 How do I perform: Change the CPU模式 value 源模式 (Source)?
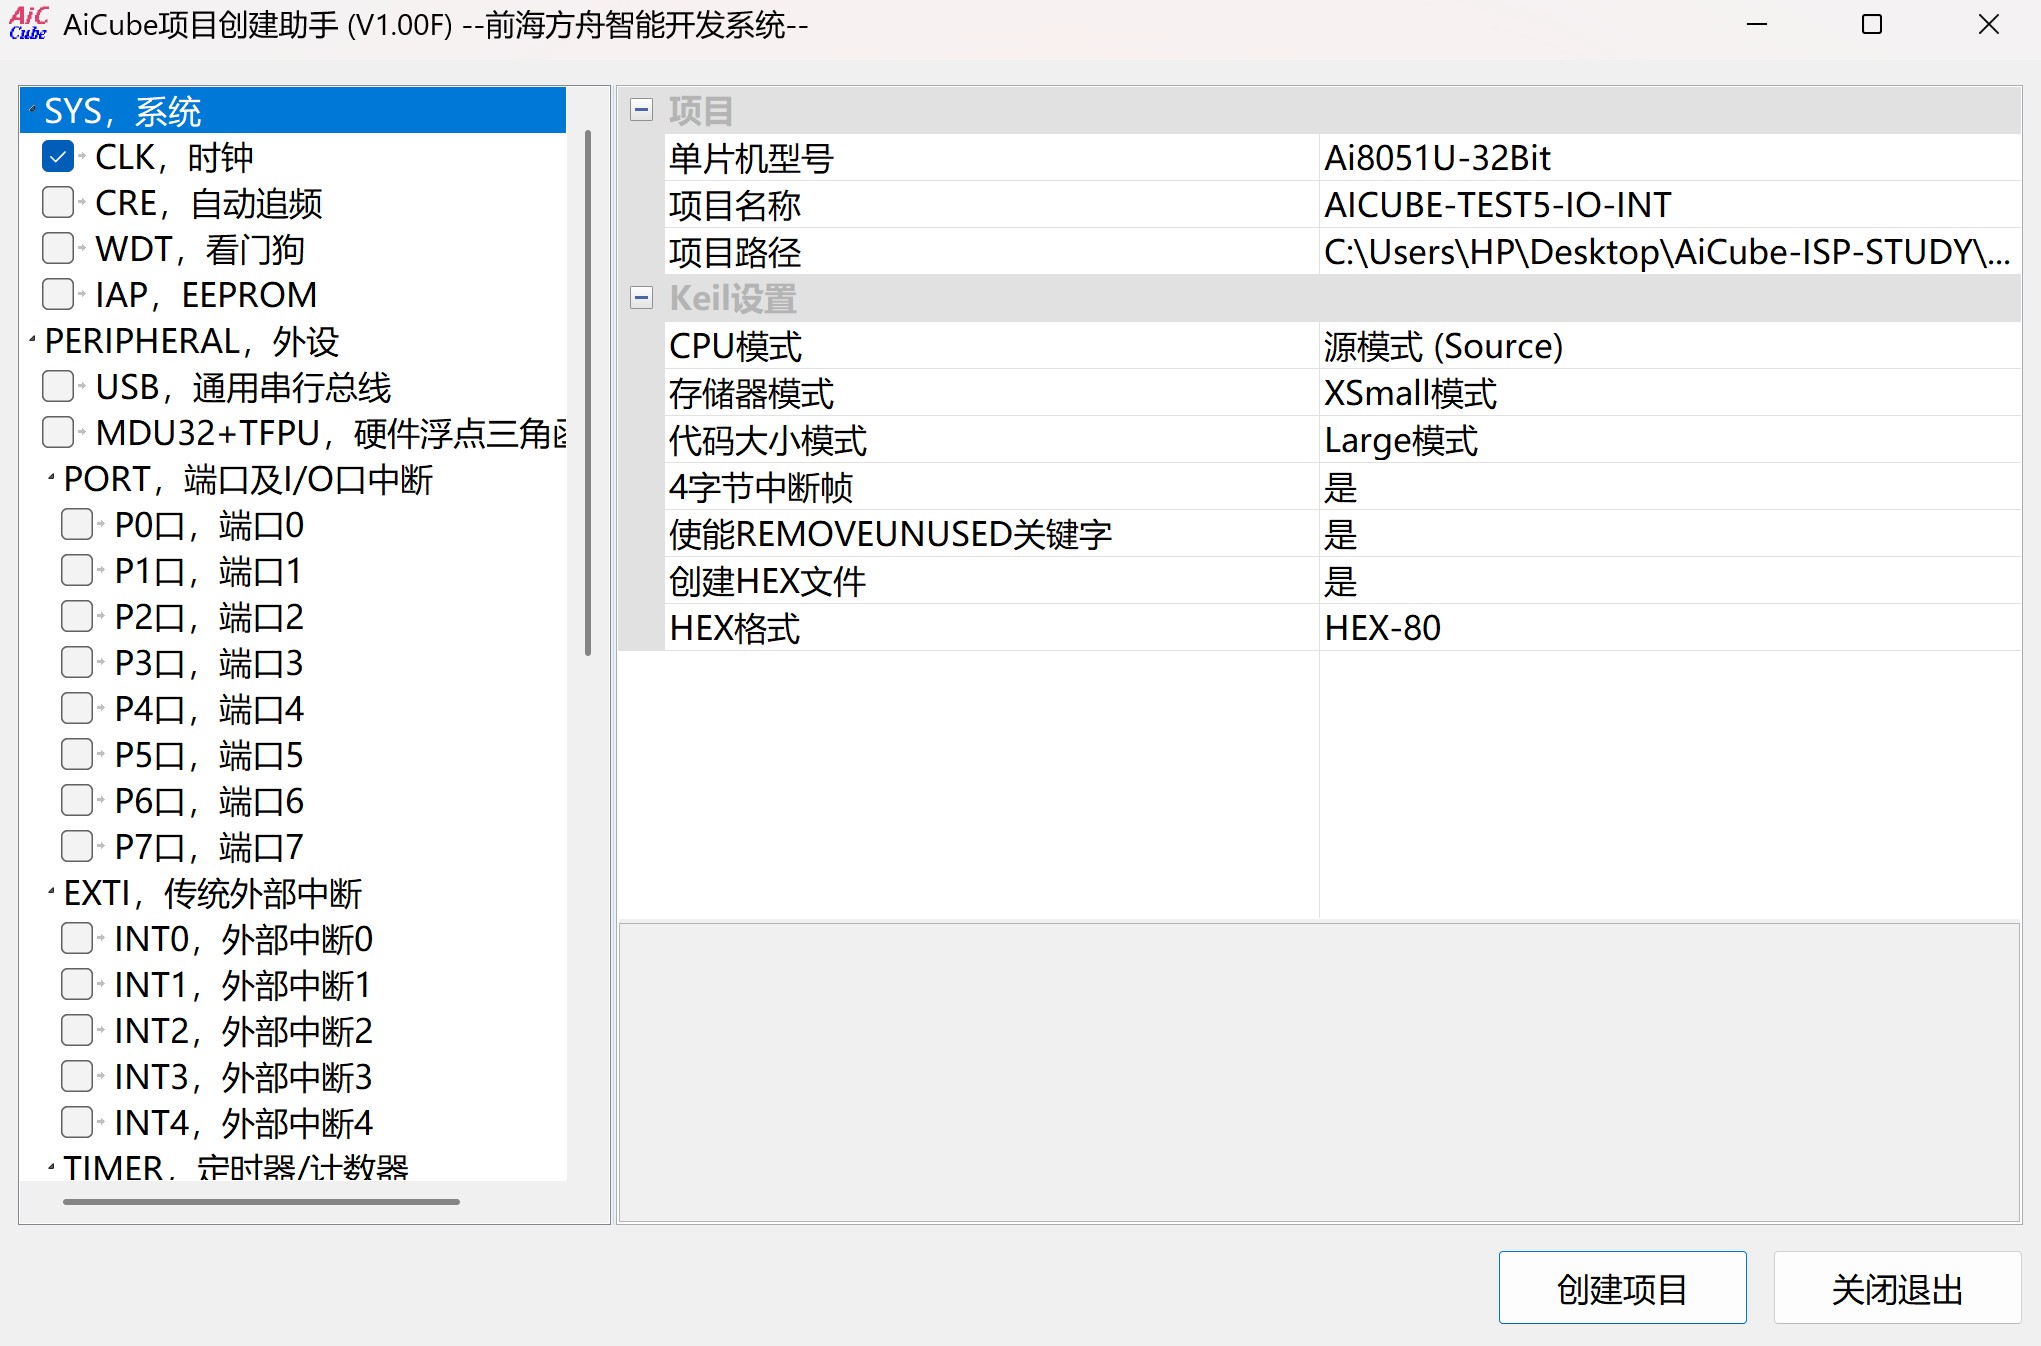[x=1670, y=346]
